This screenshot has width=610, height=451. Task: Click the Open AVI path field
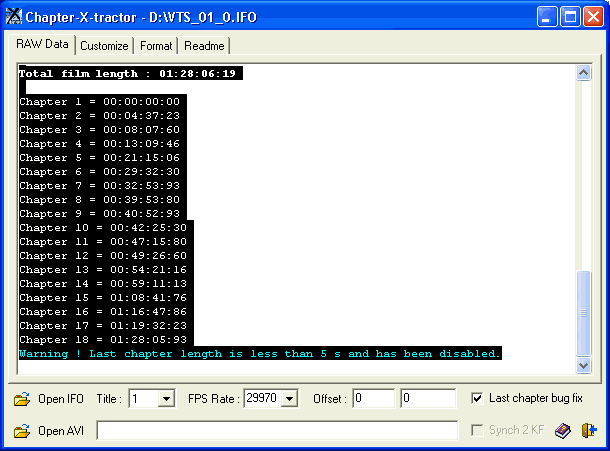[x=277, y=430]
